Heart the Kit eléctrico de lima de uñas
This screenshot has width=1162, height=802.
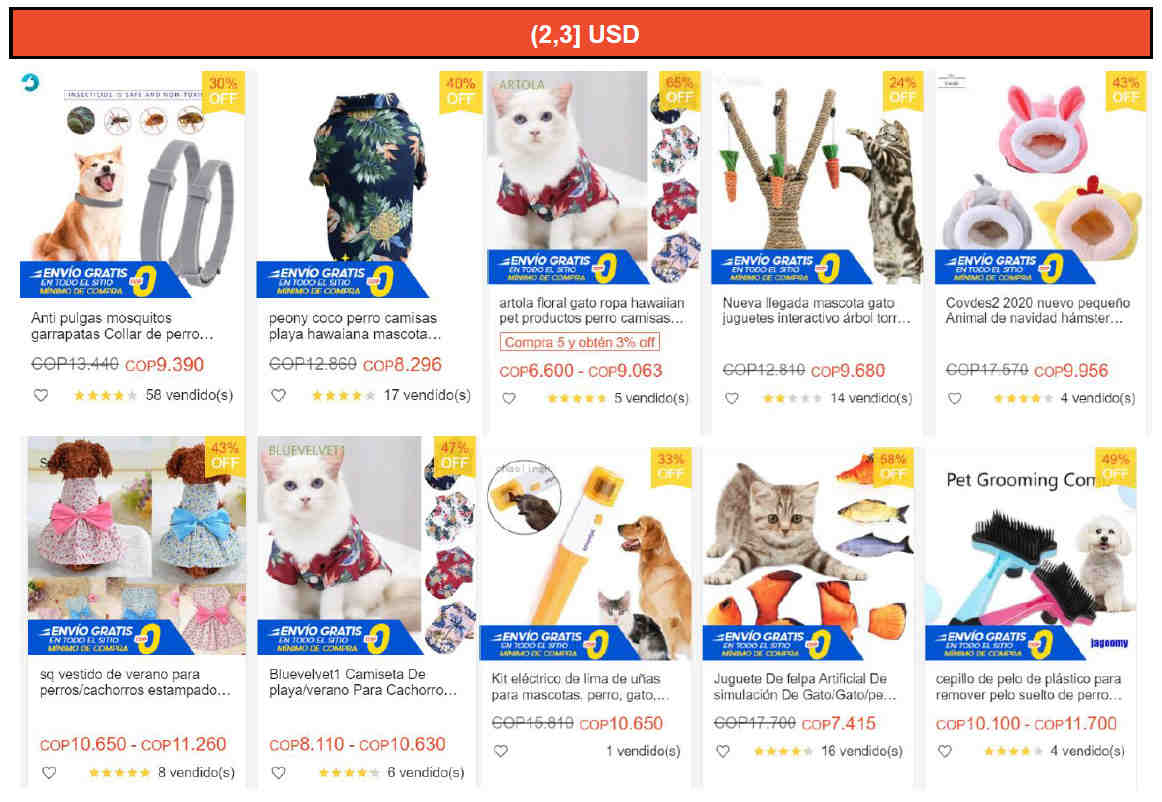pyautogui.click(x=501, y=752)
